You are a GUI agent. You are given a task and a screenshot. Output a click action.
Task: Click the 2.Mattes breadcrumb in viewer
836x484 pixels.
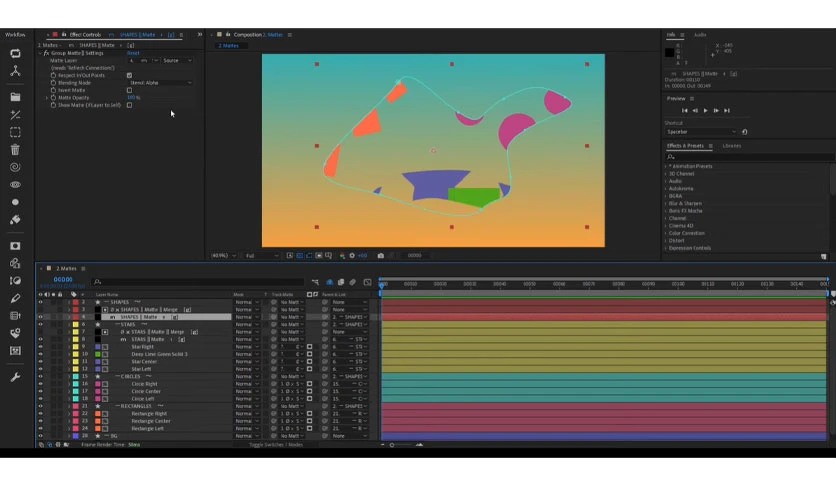coord(229,46)
